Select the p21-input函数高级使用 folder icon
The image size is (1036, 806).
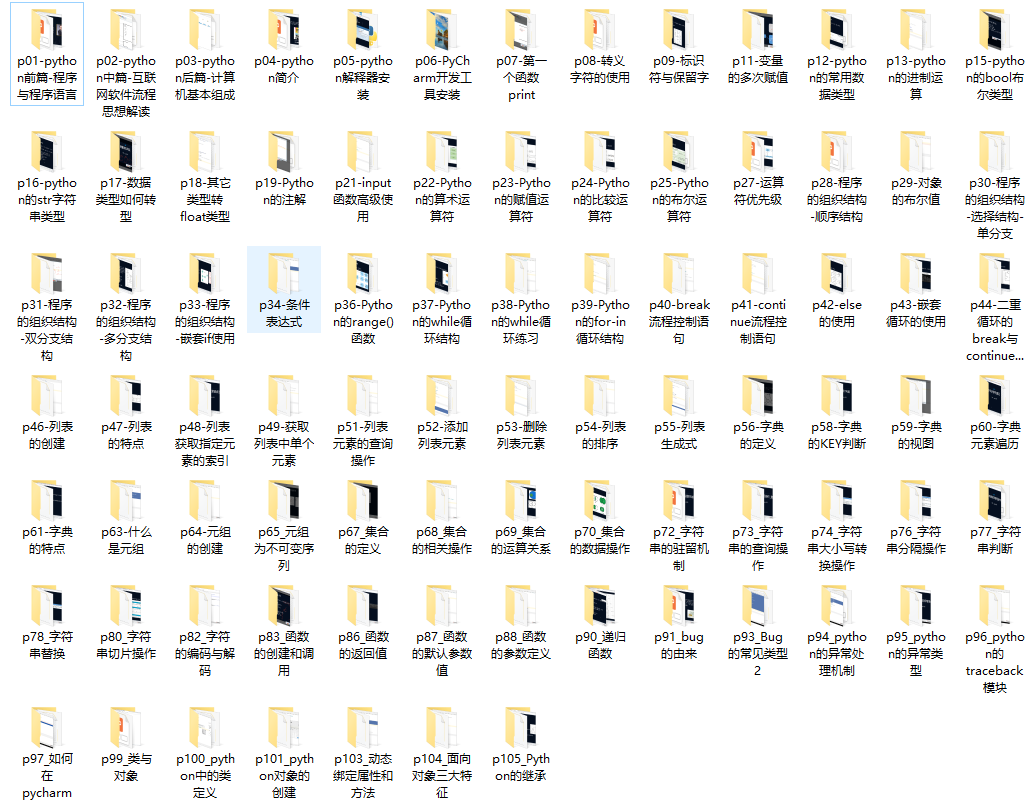(363, 152)
